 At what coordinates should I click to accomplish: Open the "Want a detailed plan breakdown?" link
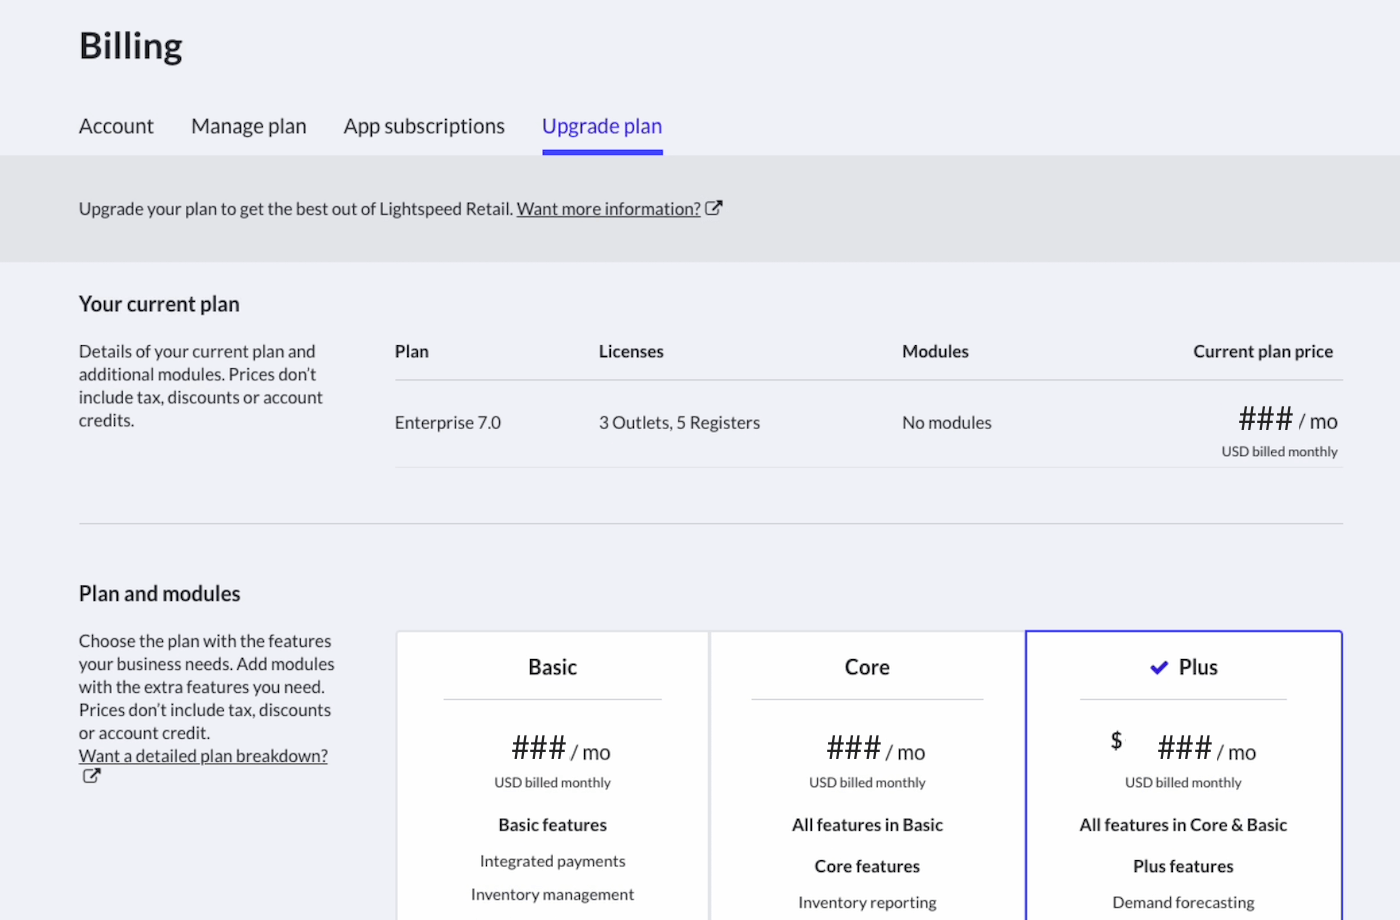202,755
